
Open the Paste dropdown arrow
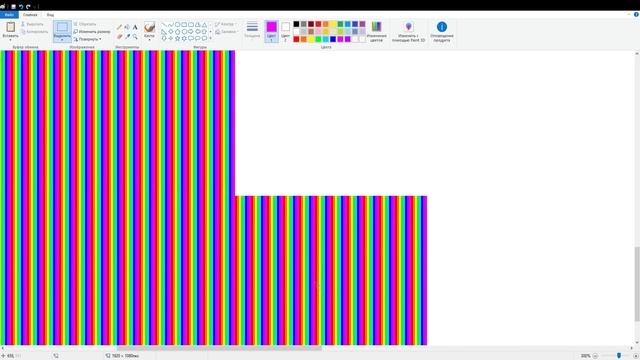(11, 40)
